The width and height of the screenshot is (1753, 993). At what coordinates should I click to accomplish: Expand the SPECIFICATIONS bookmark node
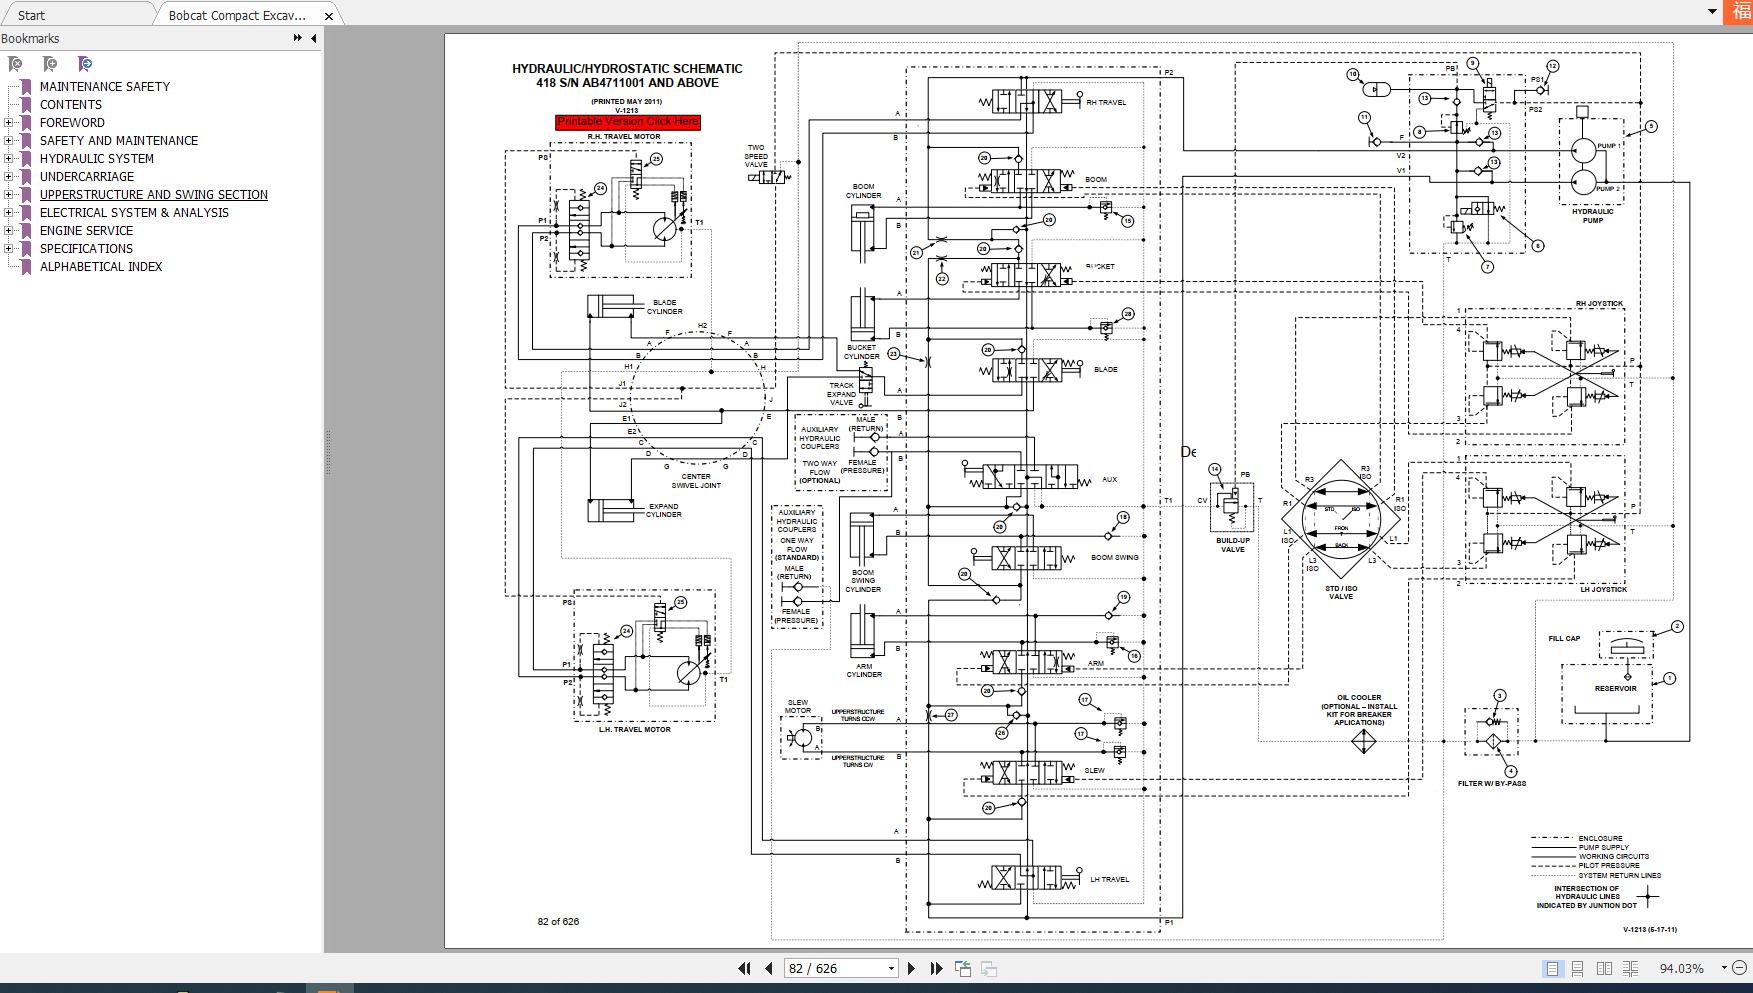pos(9,249)
